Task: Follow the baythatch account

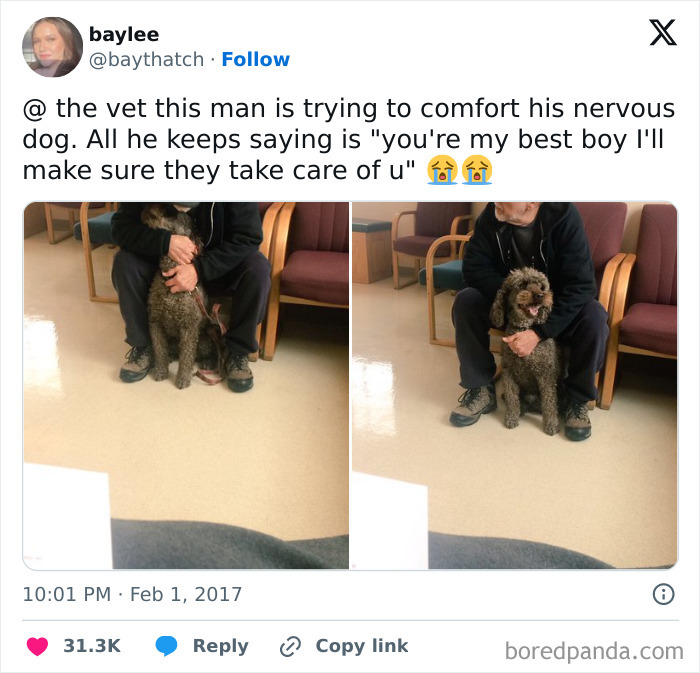Action: pyautogui.click(x=255, y=59)
